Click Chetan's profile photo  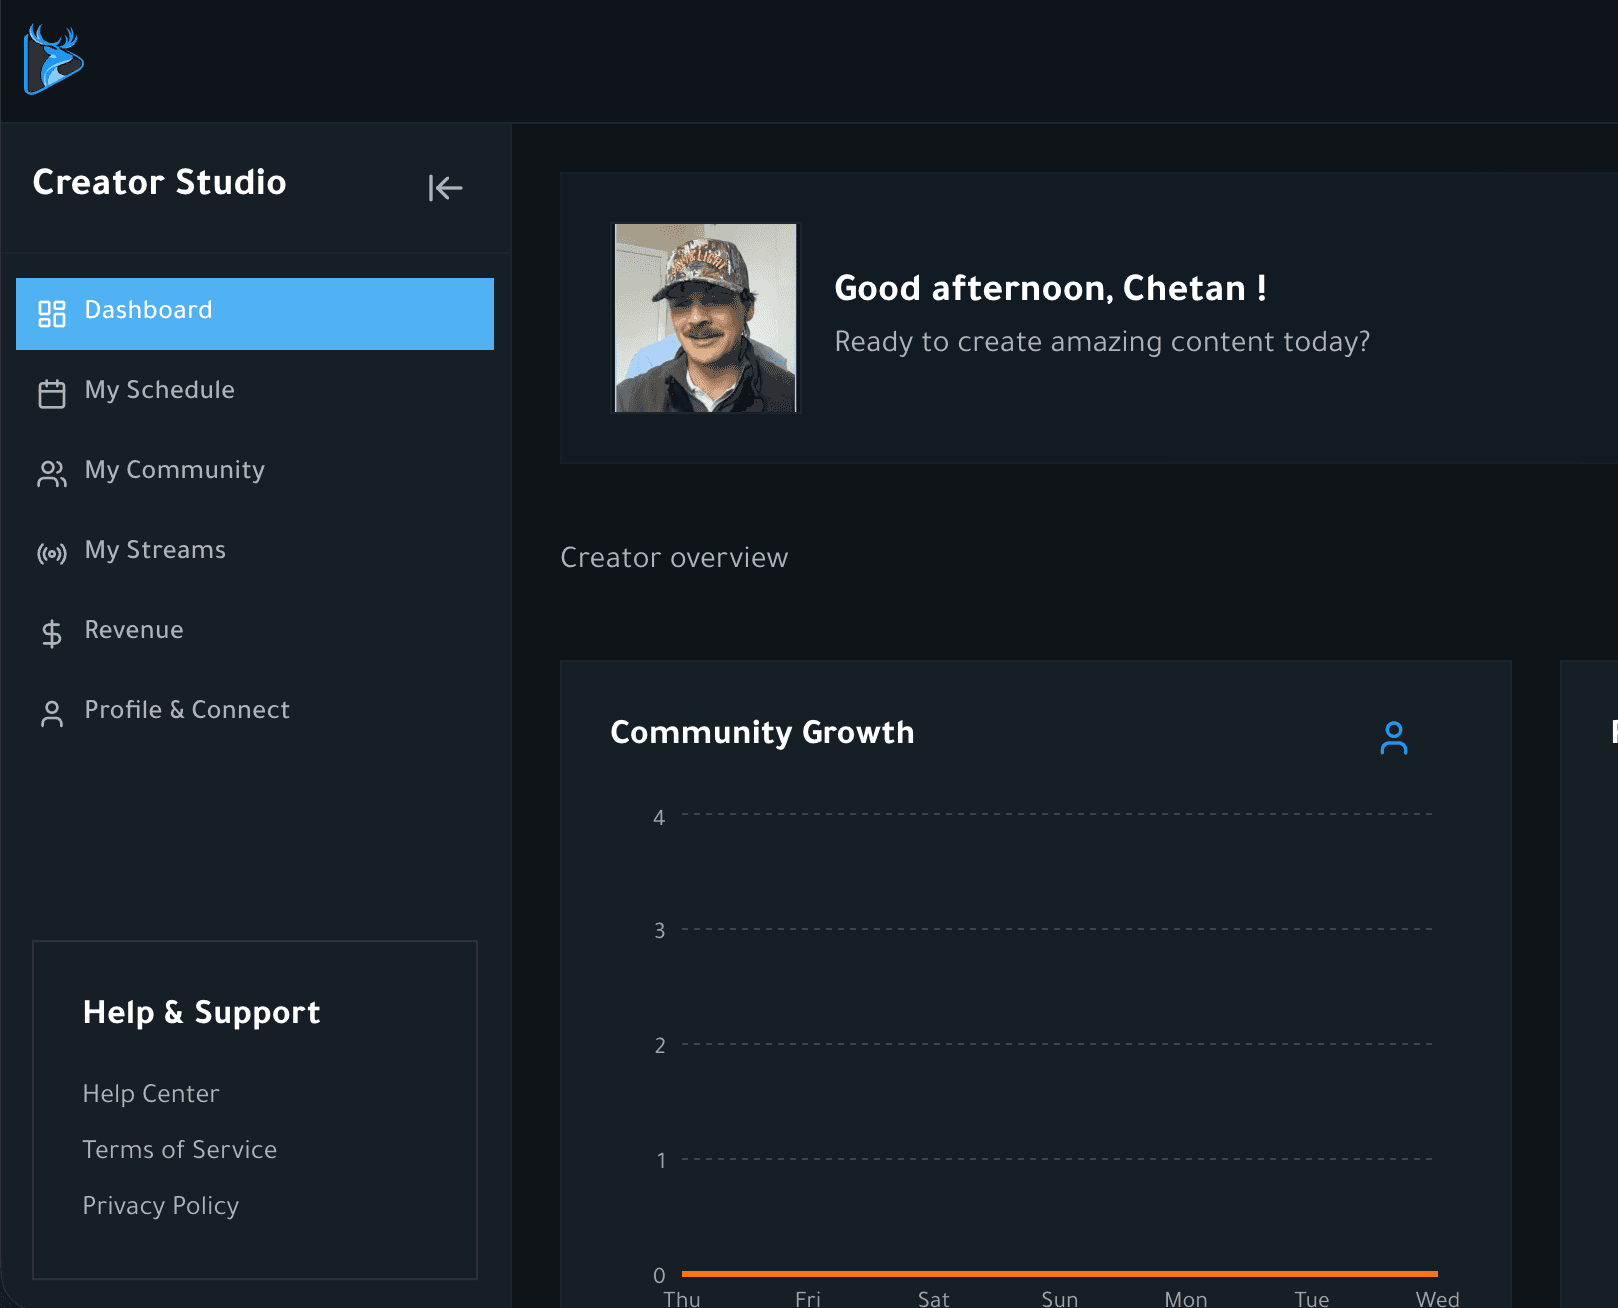(x=705, y=317)
